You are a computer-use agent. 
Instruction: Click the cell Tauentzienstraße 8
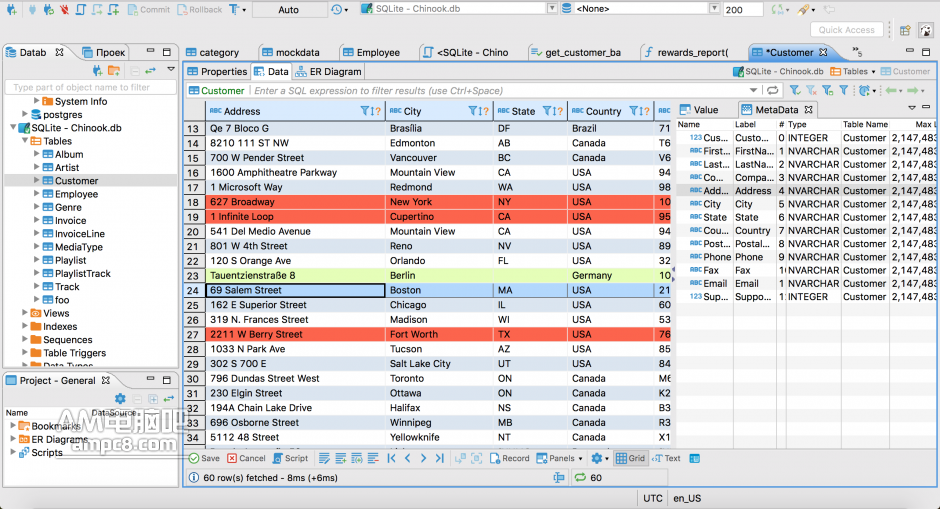click(x=295, y=275)
